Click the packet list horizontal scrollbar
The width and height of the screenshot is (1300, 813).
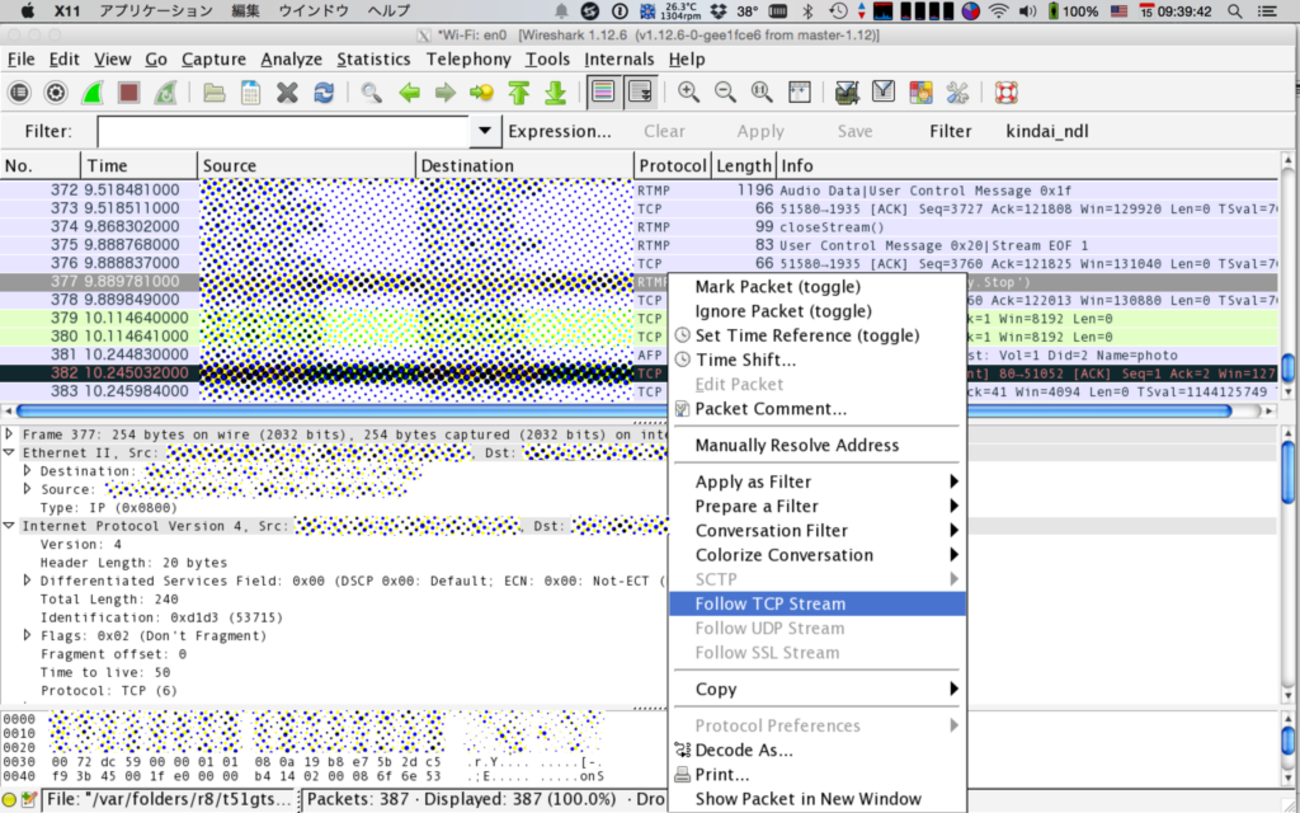click(624, 410)
